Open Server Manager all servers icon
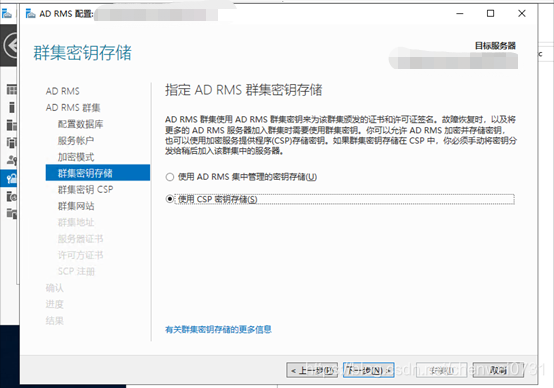The height and width of the screenshot is (388, 554). (11, 125)
